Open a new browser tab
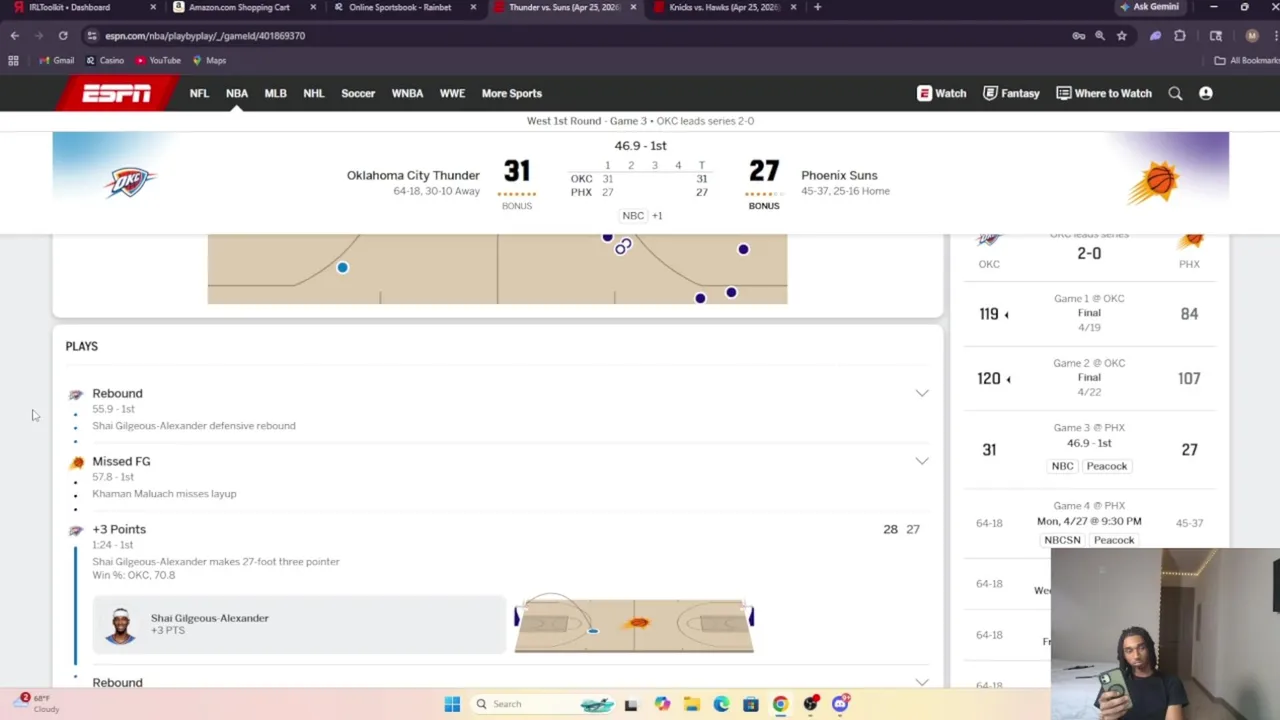Image resolution: width=1280 pixels, height=720 pixels. tap(817, 7)
